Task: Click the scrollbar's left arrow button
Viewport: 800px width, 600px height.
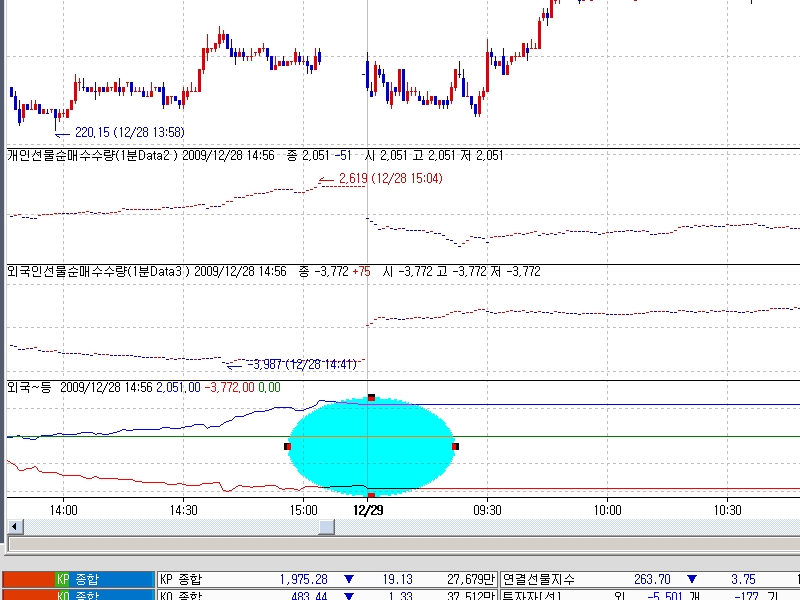Action: click(x=13, y=526)
